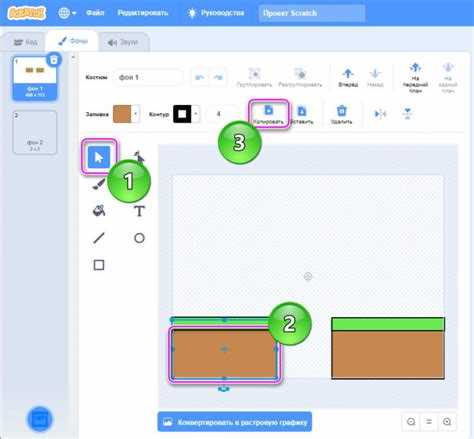Open the globe language menu
The height and width of the screenshot is (439, 474).
pyautogui.click(x=67, y=13)
